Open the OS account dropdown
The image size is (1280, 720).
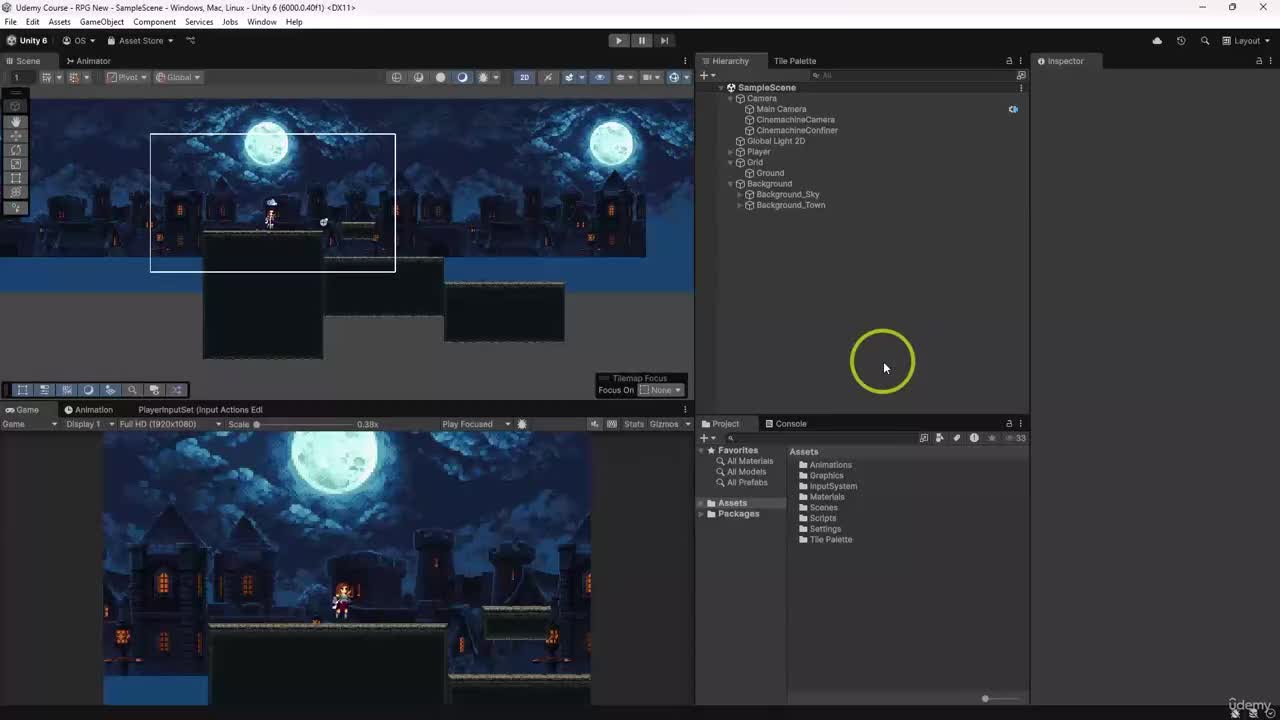coord(79,41)
